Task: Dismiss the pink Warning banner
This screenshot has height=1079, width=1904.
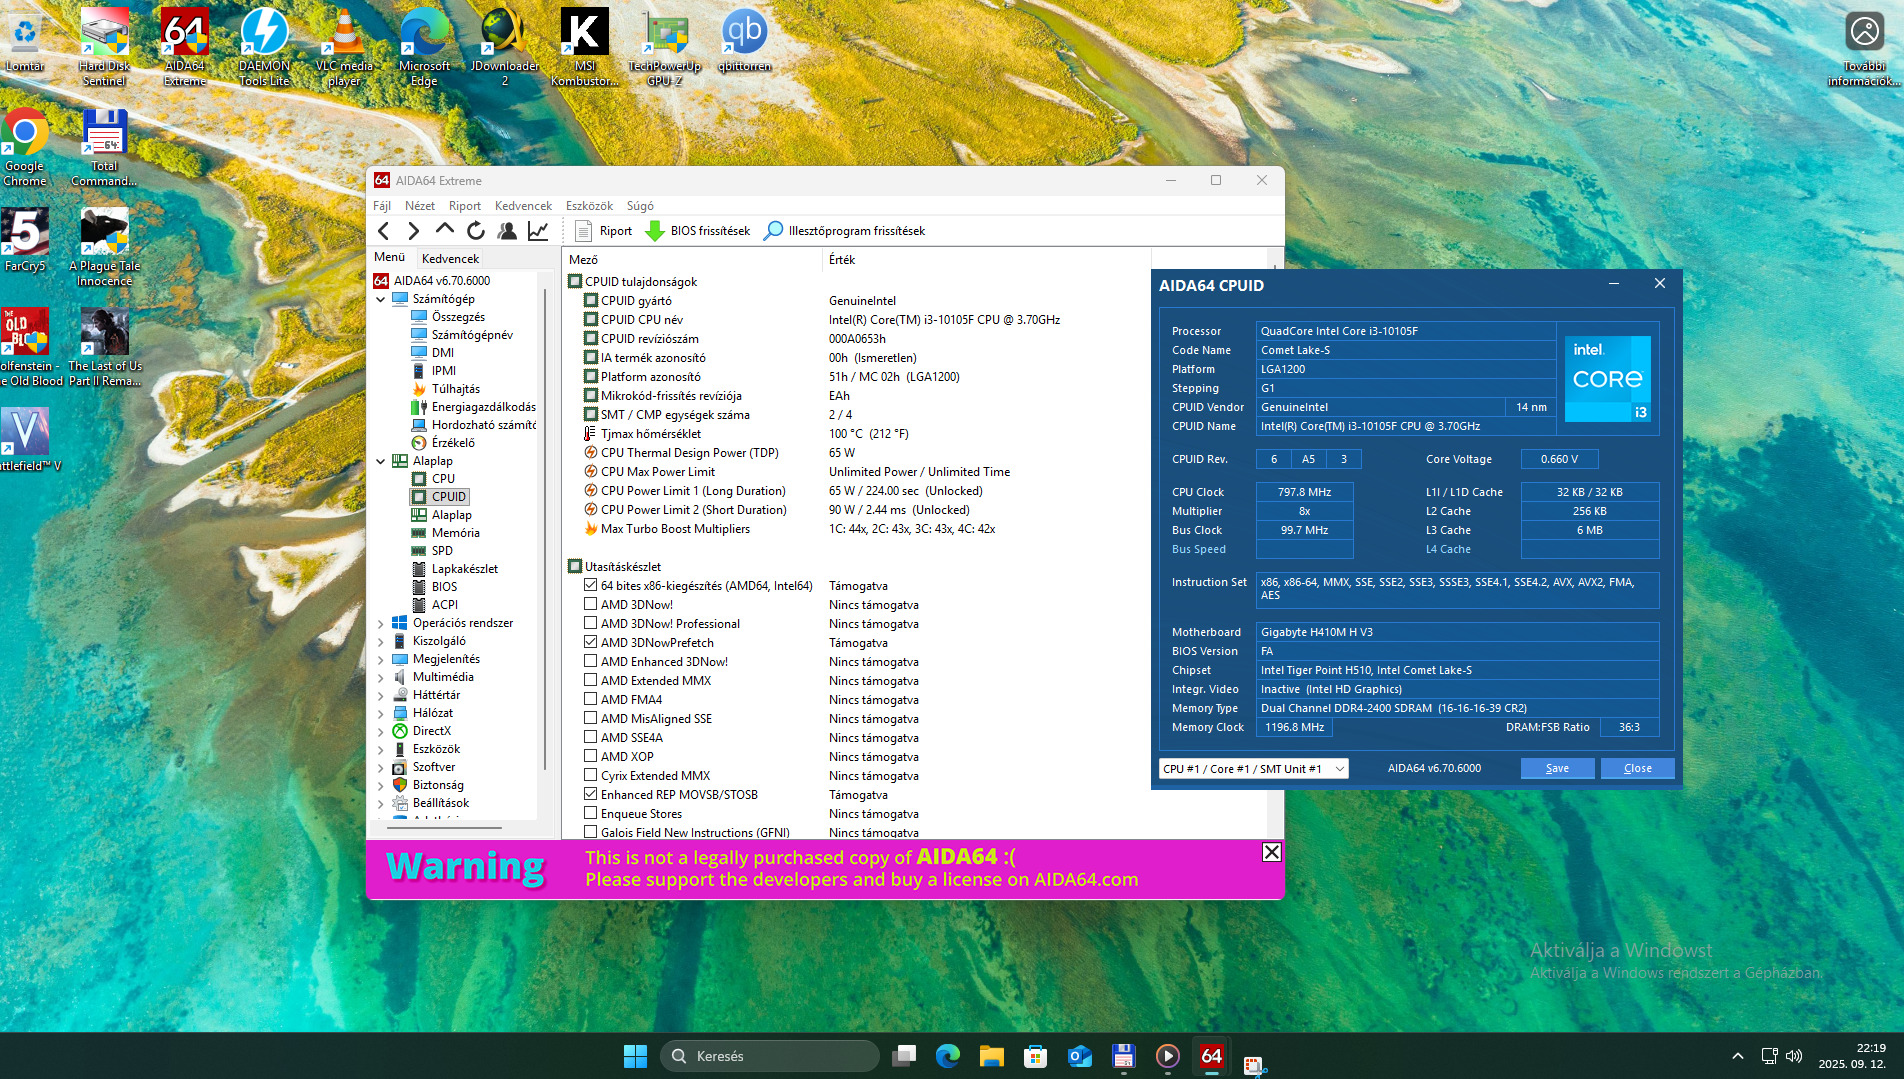Action: point(1271,852)
